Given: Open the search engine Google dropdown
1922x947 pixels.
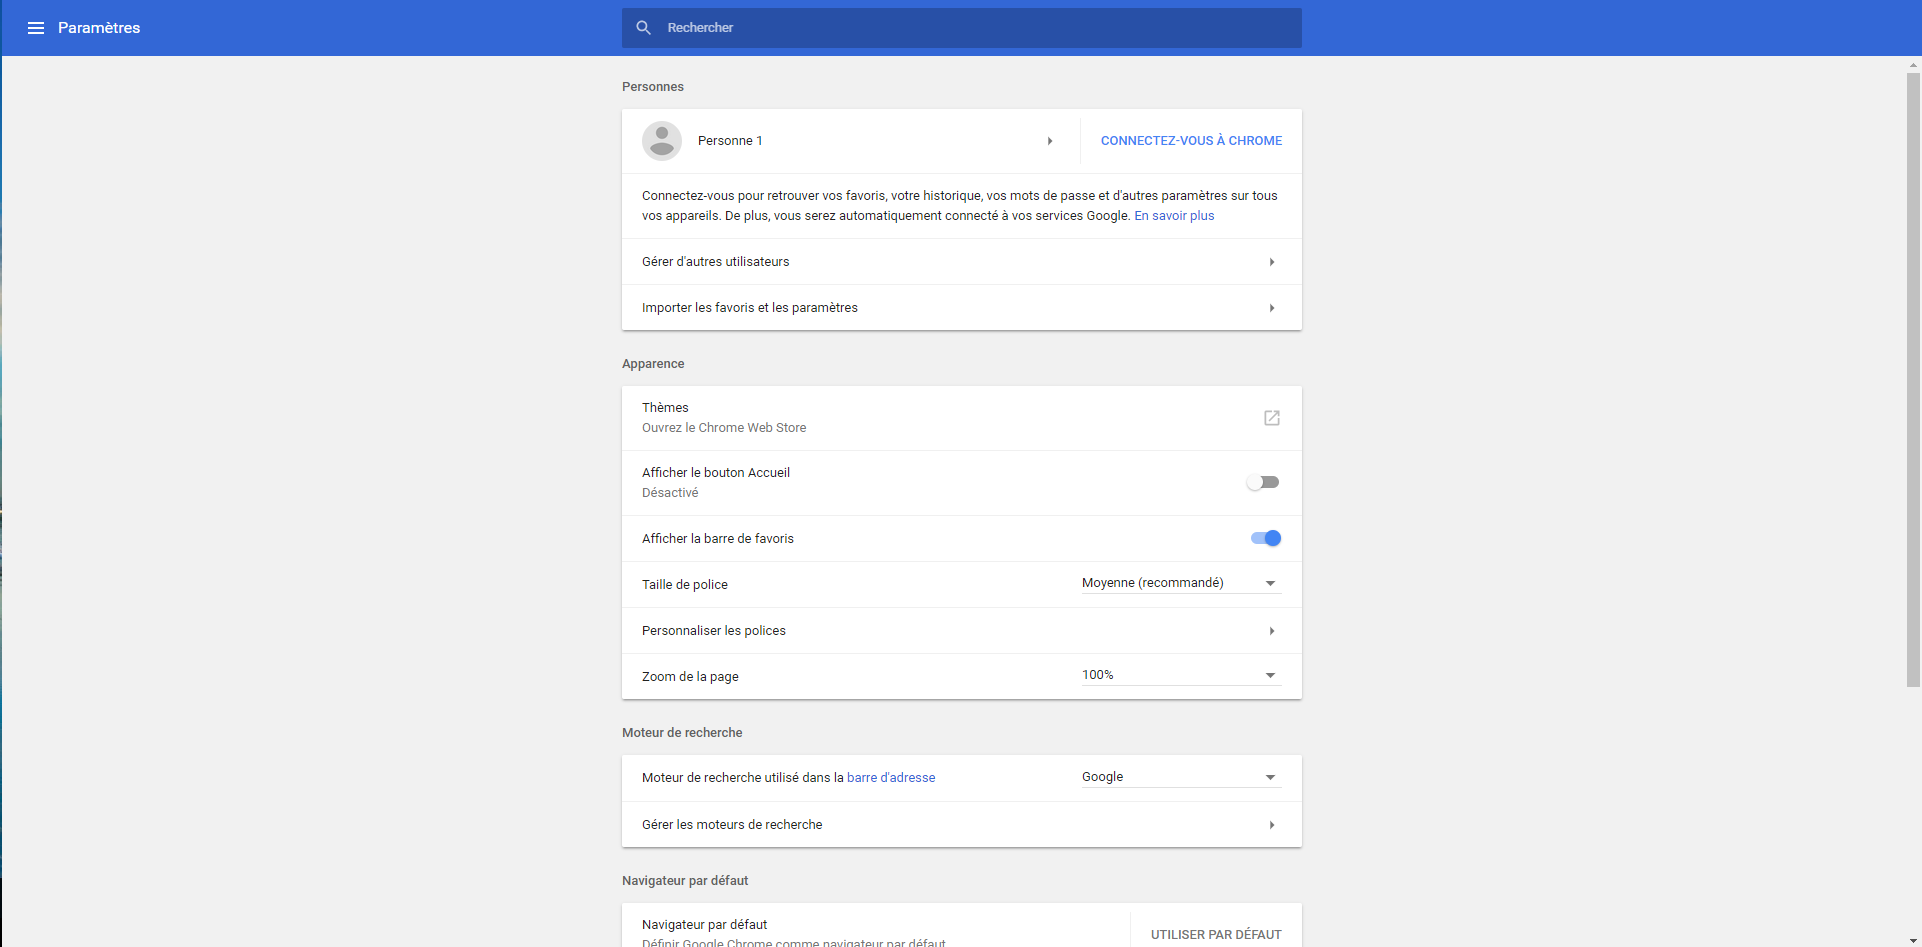Looking at the screenshot, I should 1181,777.
